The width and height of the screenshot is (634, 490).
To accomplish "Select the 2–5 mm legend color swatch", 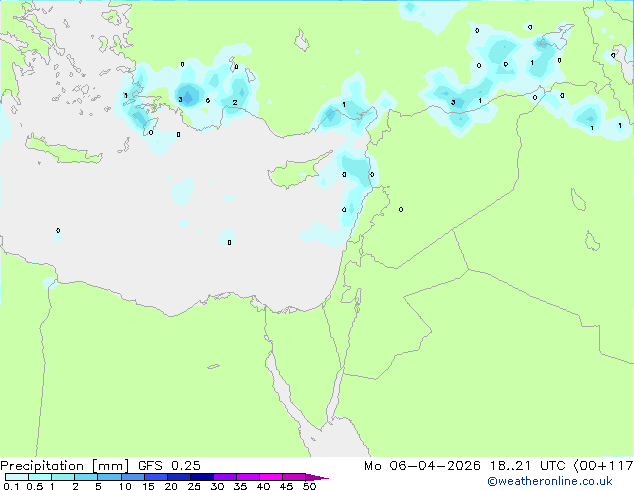I will [86, 477].
